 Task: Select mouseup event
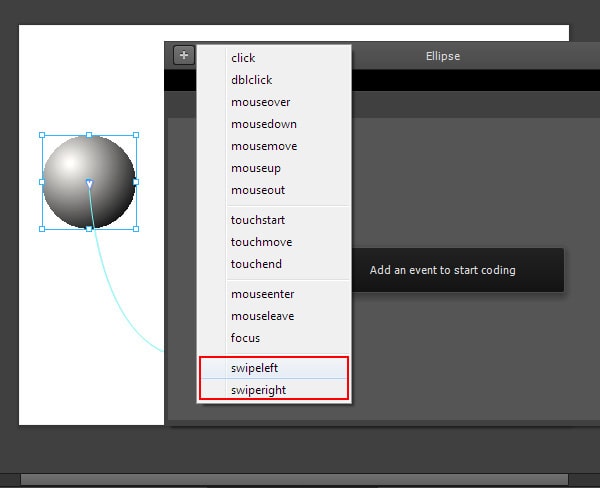coord(274,168)
